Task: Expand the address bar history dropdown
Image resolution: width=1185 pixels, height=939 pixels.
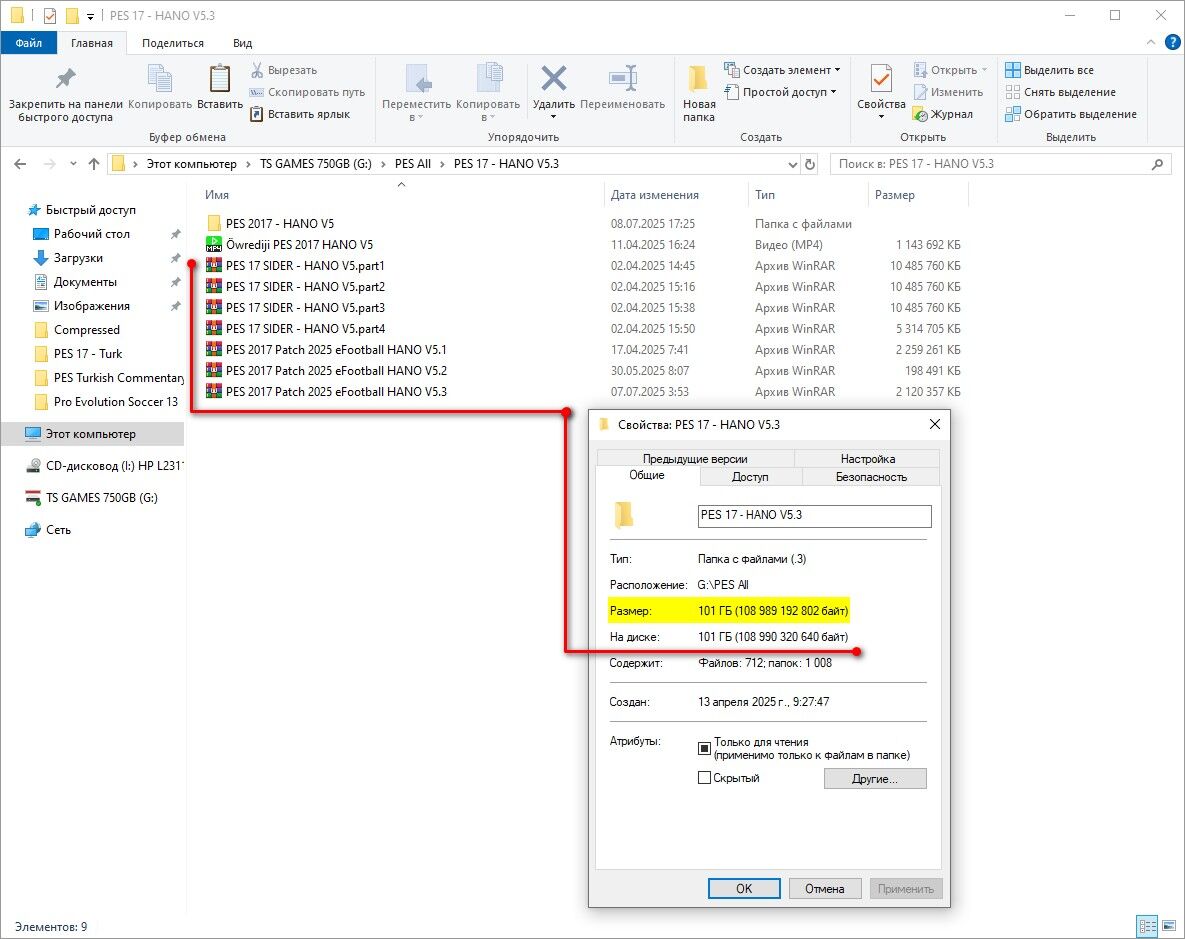Action: pyautogui.click(x=792, y=164)
